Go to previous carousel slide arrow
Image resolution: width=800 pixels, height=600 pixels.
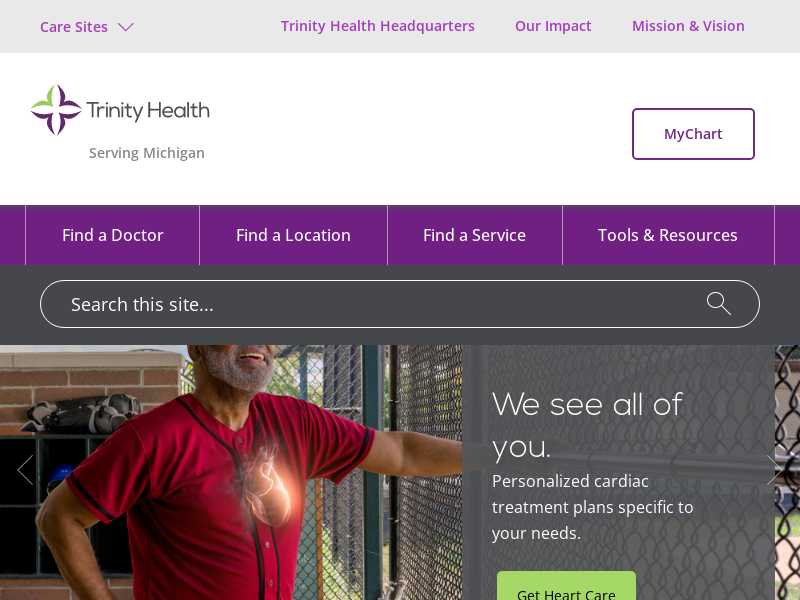(x=25, y=470)
